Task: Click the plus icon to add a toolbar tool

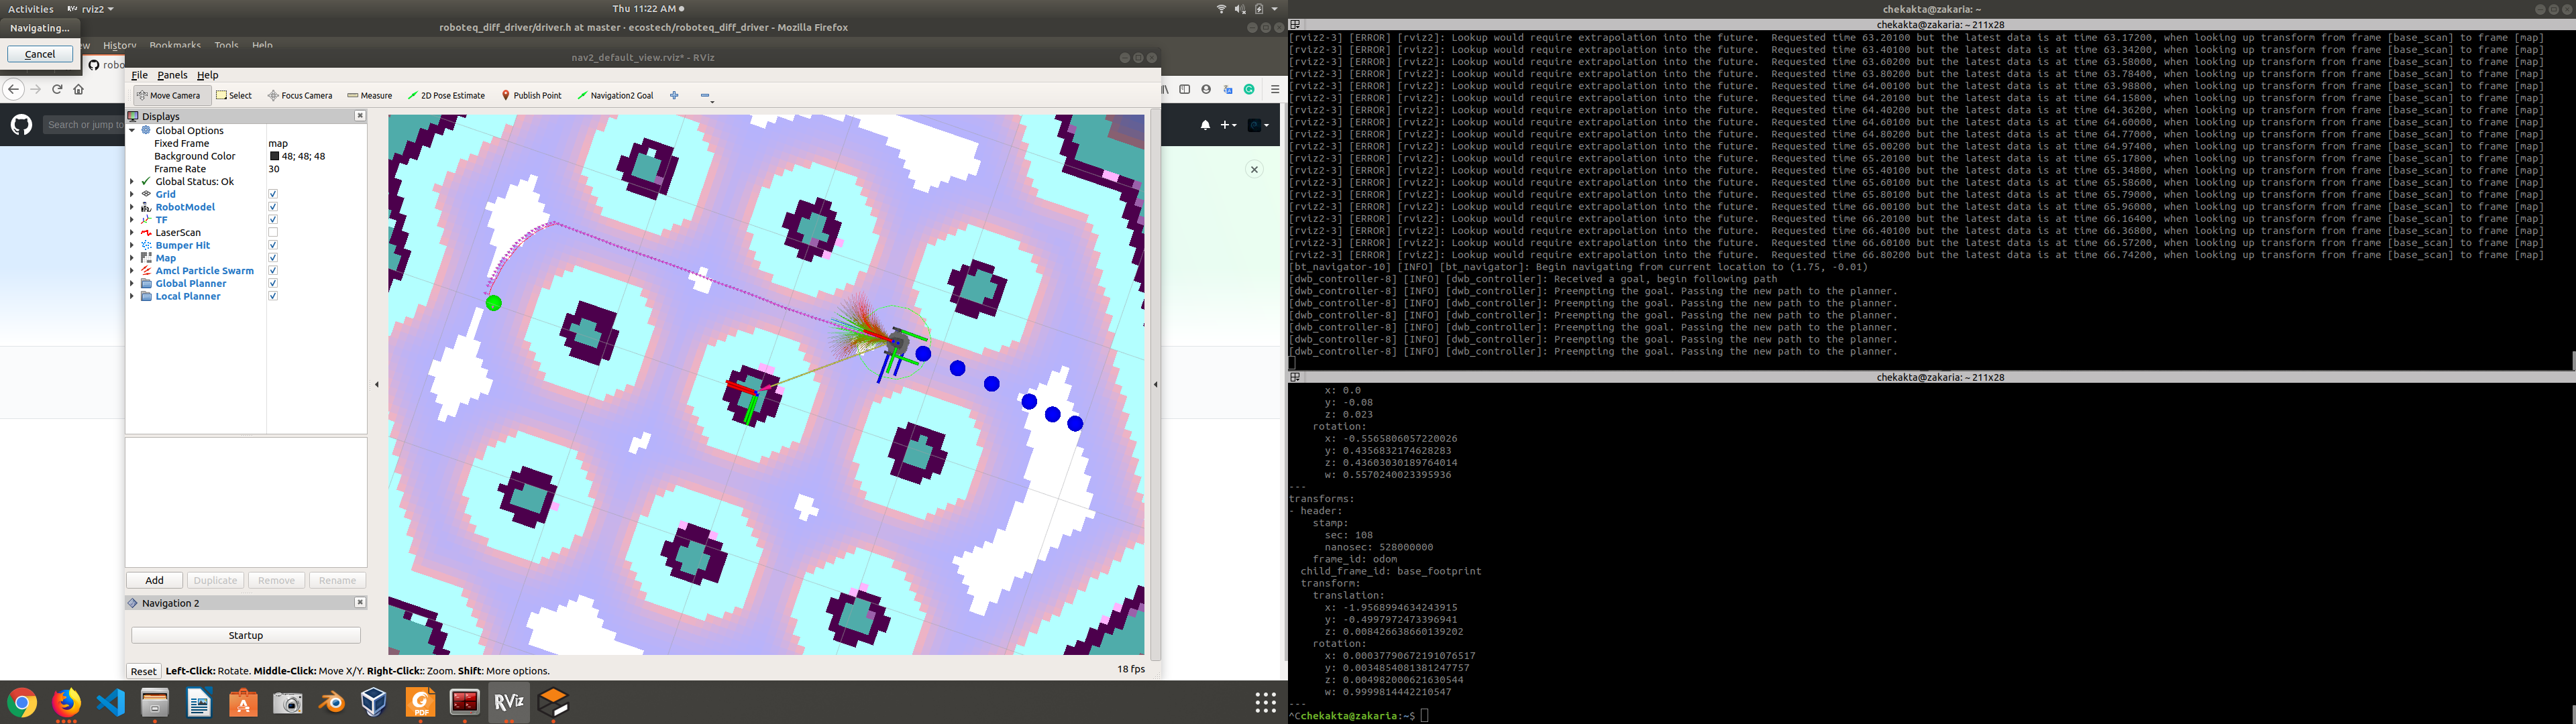Action: tap(674, 95)
